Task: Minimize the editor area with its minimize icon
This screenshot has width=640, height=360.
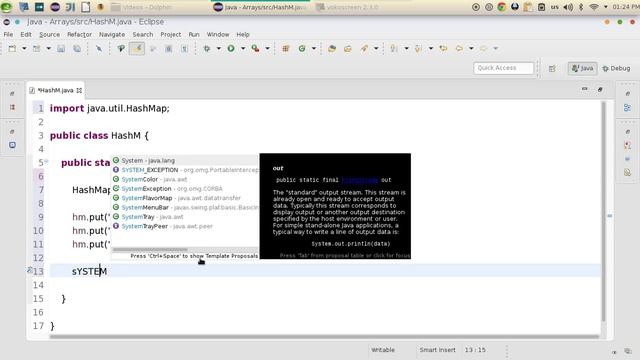Action: tap(584, 89)
